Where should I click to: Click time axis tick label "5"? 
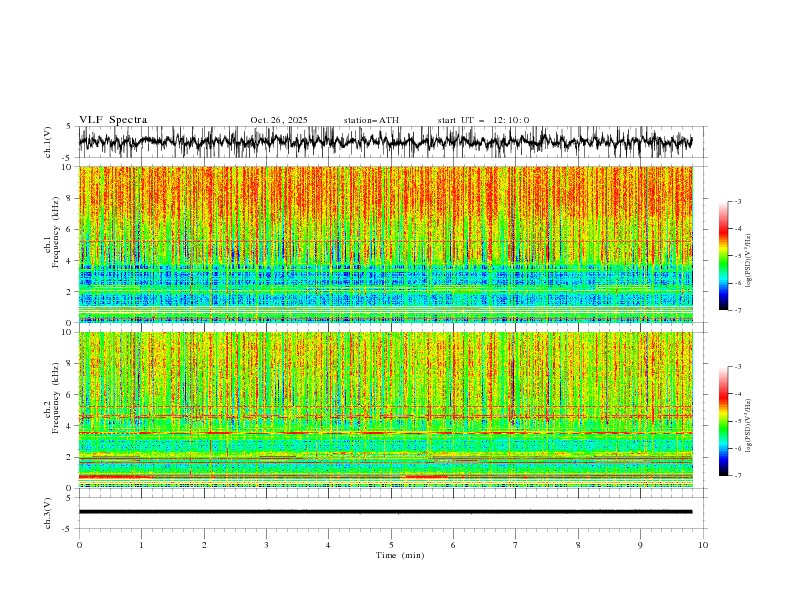391,545
